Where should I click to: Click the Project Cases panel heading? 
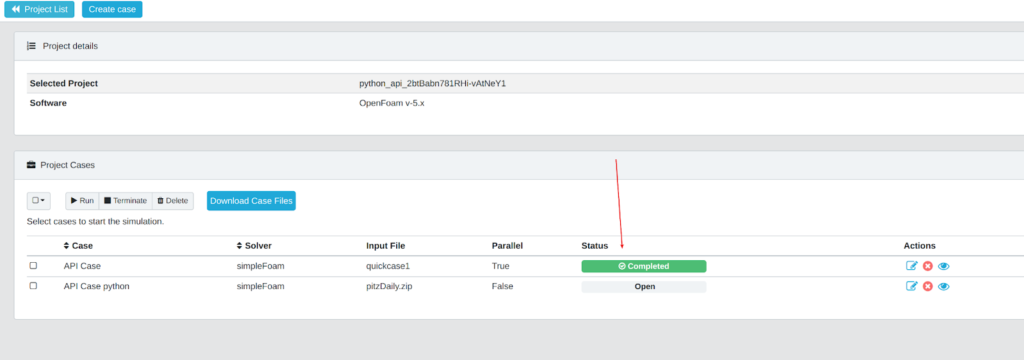[68, 165]
